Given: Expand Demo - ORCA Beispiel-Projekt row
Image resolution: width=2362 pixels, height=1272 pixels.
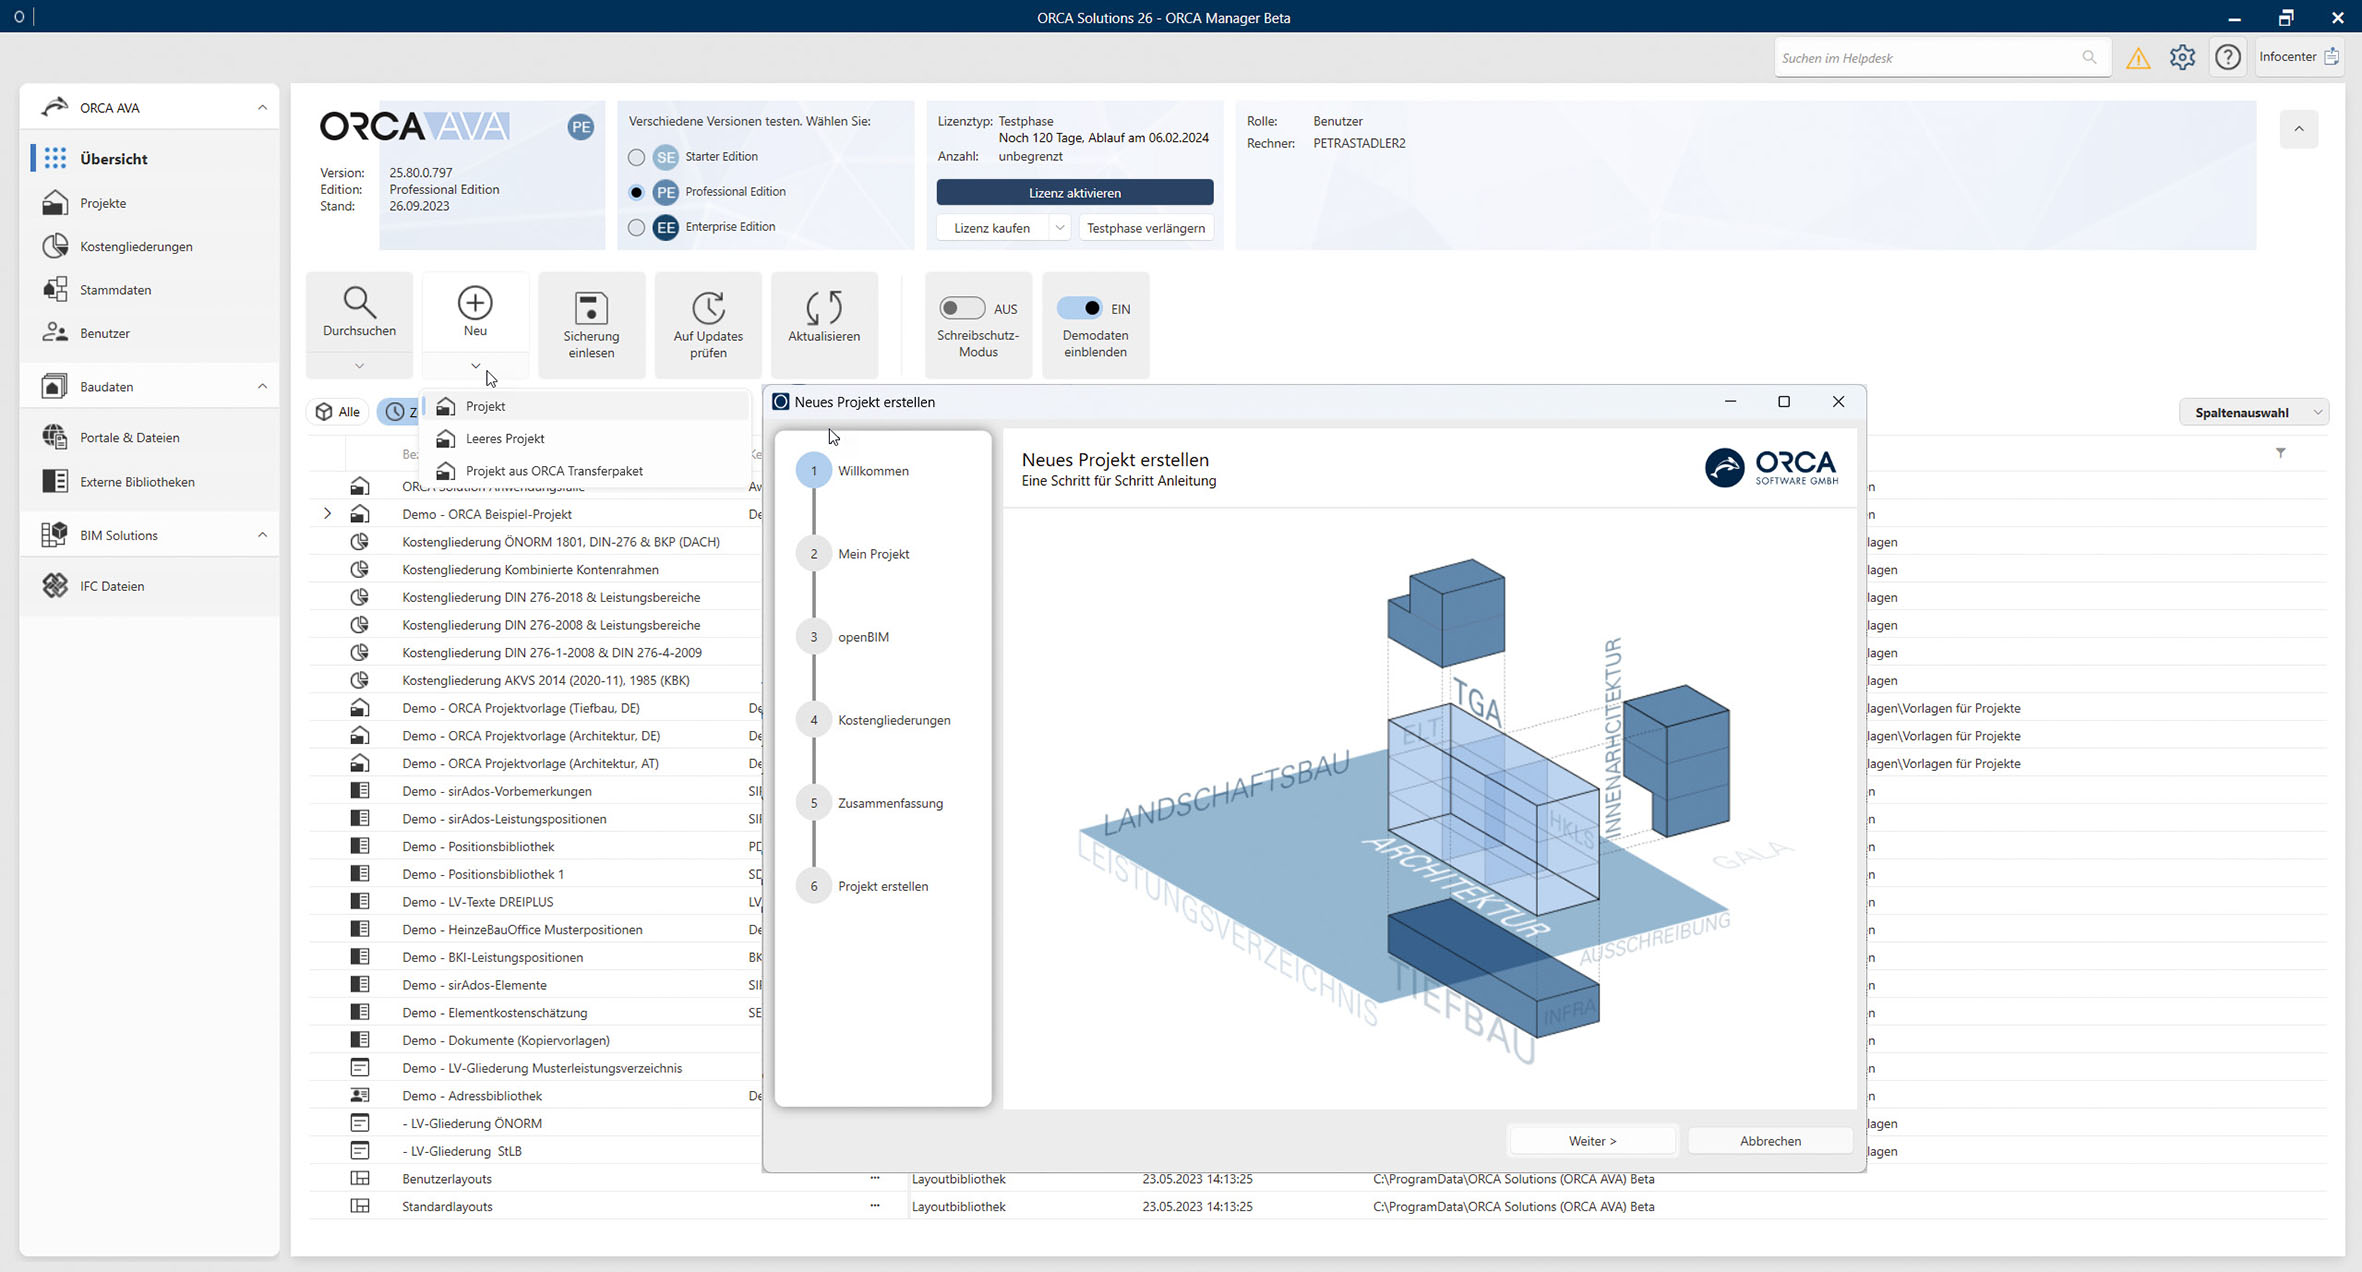Looking at the screenshot, I should pos(327,514).
